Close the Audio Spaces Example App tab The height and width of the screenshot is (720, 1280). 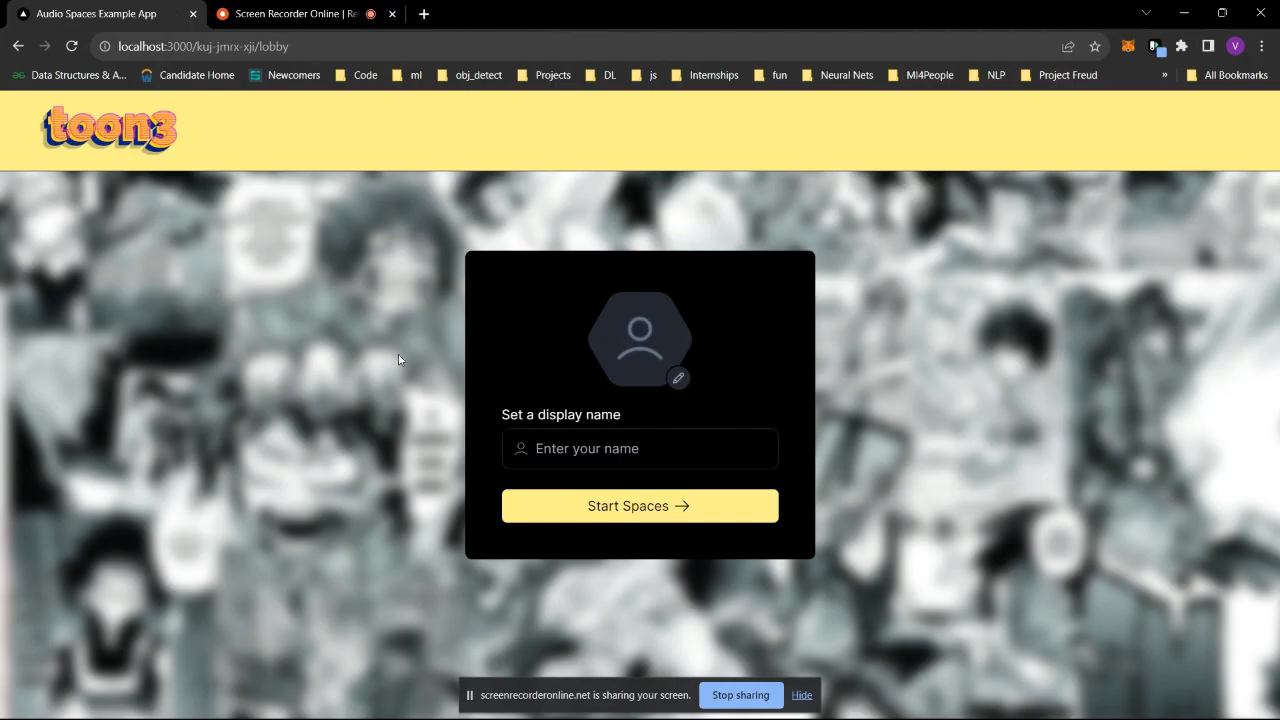(x=193, y=14)
